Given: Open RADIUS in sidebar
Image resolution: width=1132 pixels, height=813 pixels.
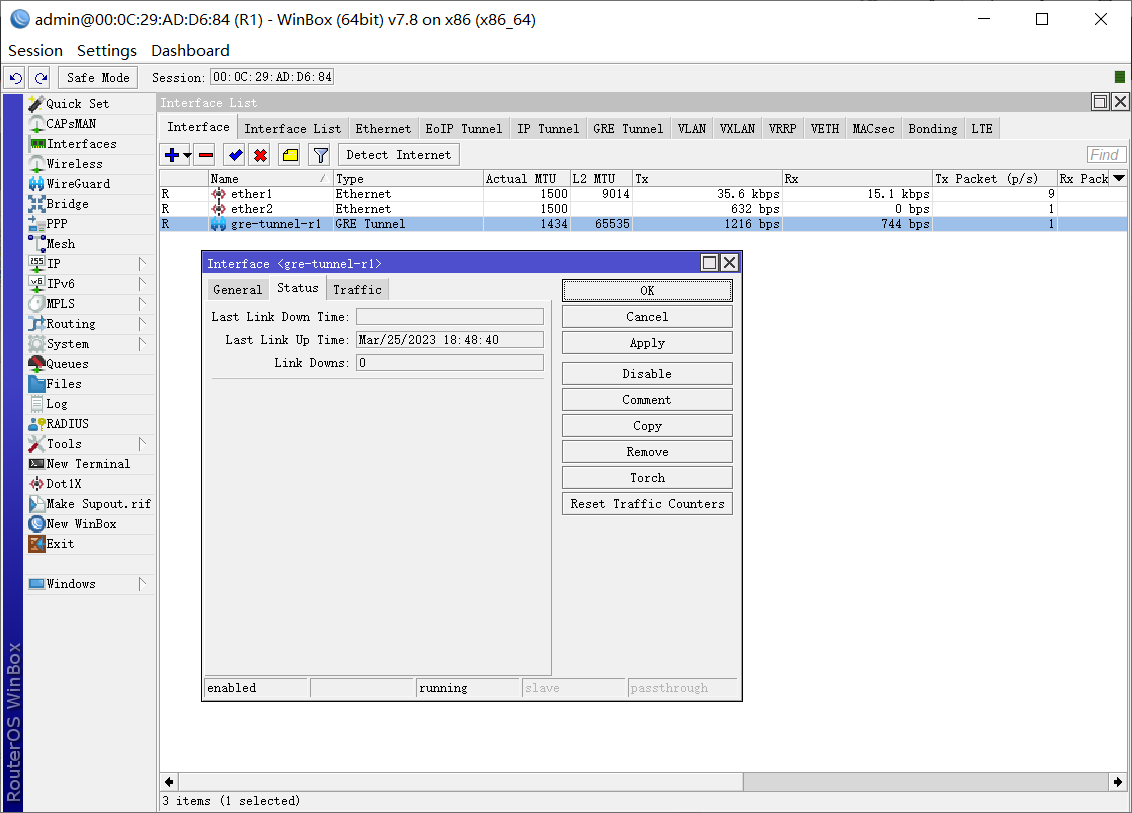Looking at the screenshot, I should coord(91,424).
